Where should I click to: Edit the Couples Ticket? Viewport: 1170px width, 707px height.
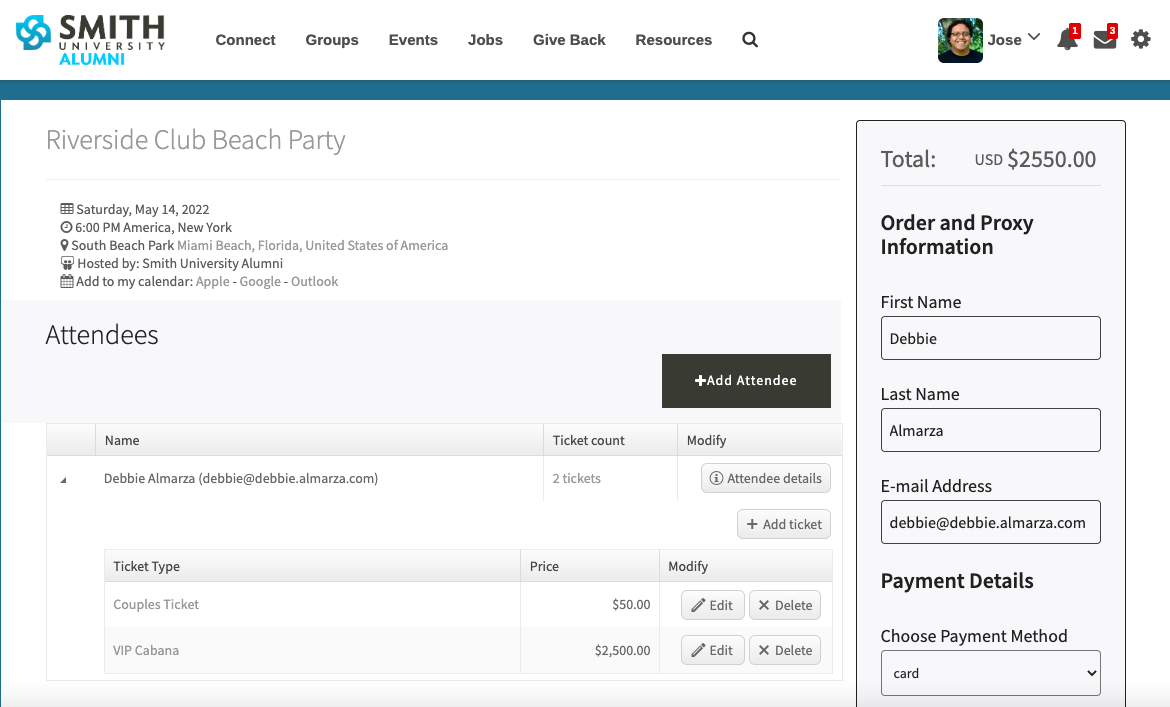tap(713, 605)
